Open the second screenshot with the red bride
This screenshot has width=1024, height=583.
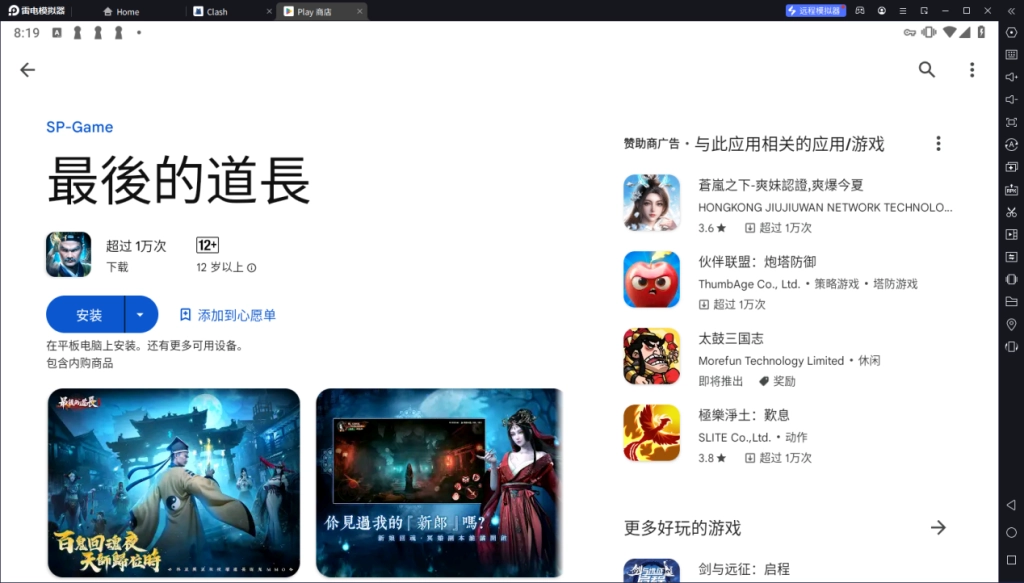pos(440,483)
